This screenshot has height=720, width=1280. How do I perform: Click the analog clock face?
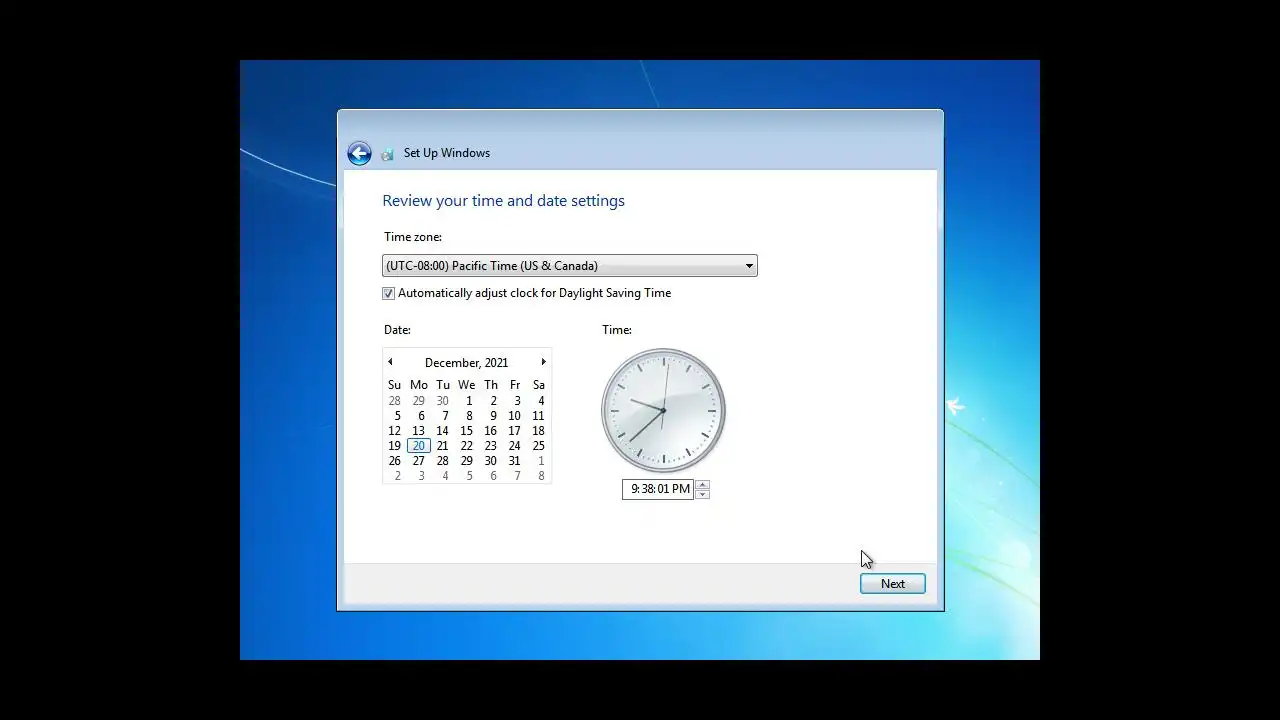(x=663, y=410)
